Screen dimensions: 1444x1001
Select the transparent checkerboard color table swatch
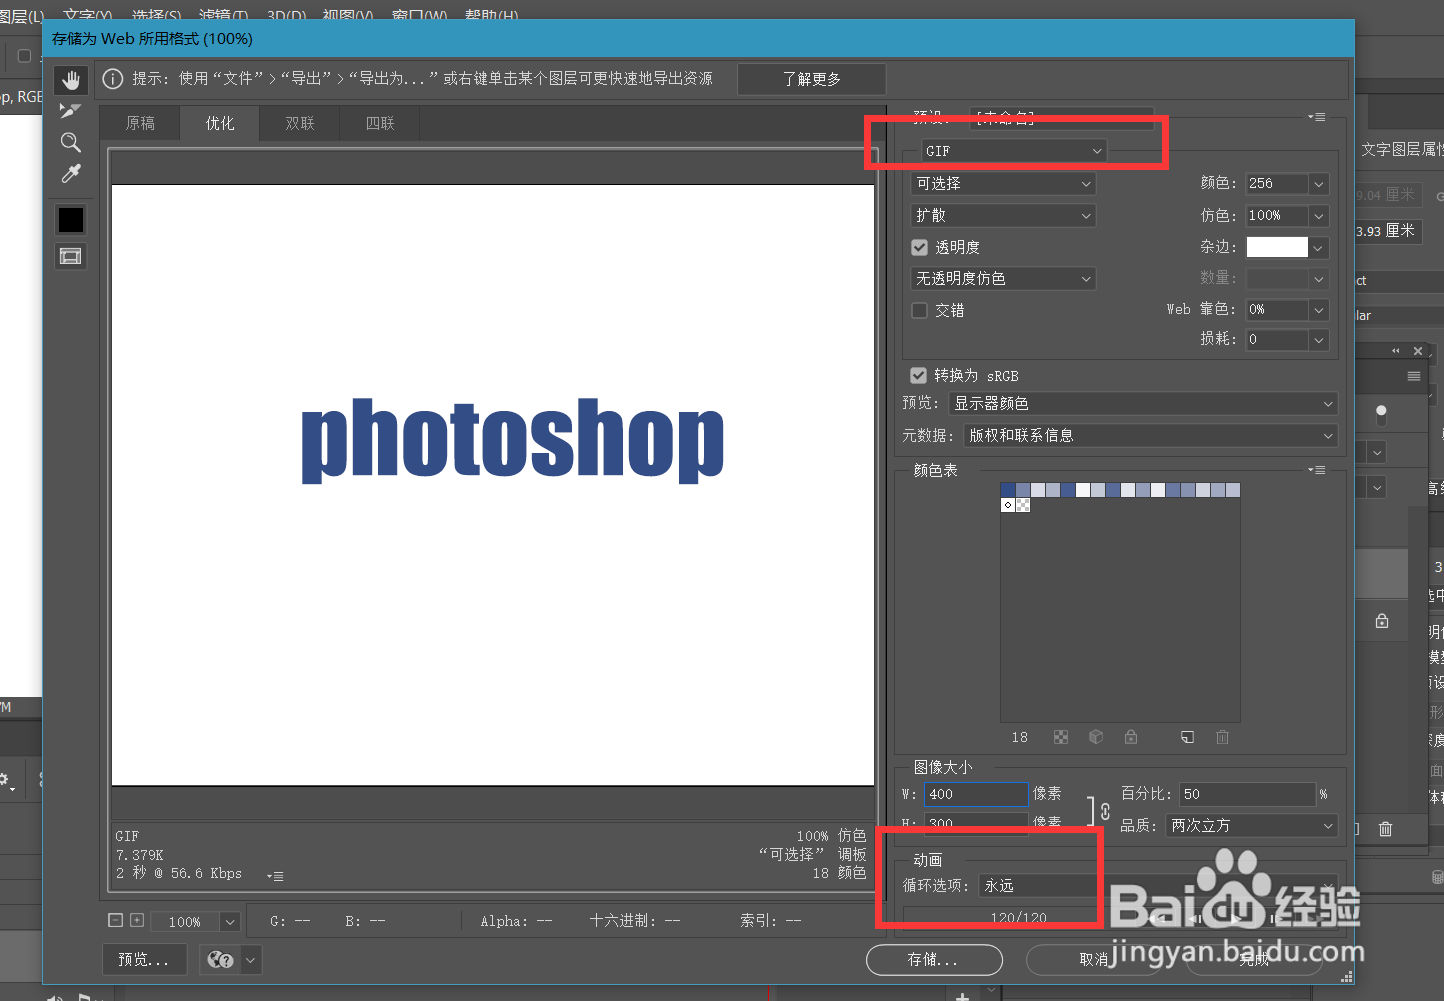[1023, 505]
